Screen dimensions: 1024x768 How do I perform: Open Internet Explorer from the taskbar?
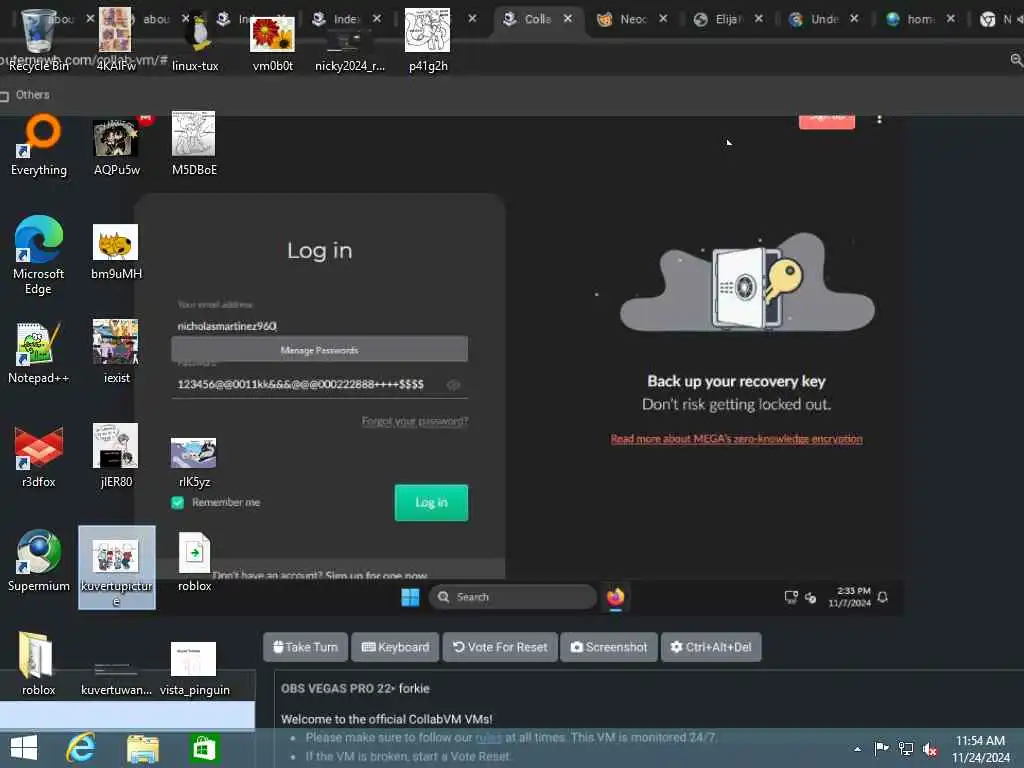pos(81,748)
